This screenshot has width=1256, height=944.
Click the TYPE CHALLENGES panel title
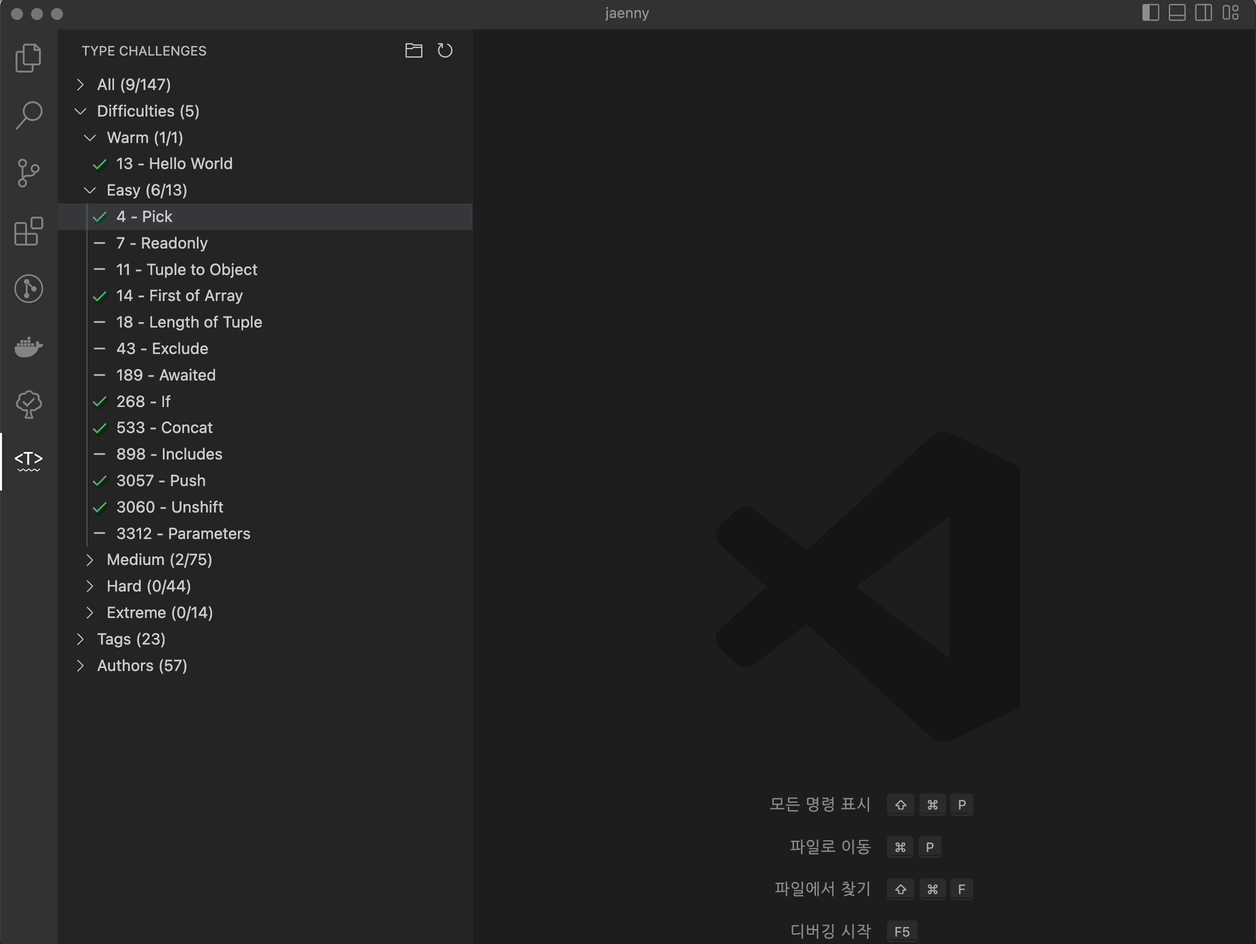[144, 51]
